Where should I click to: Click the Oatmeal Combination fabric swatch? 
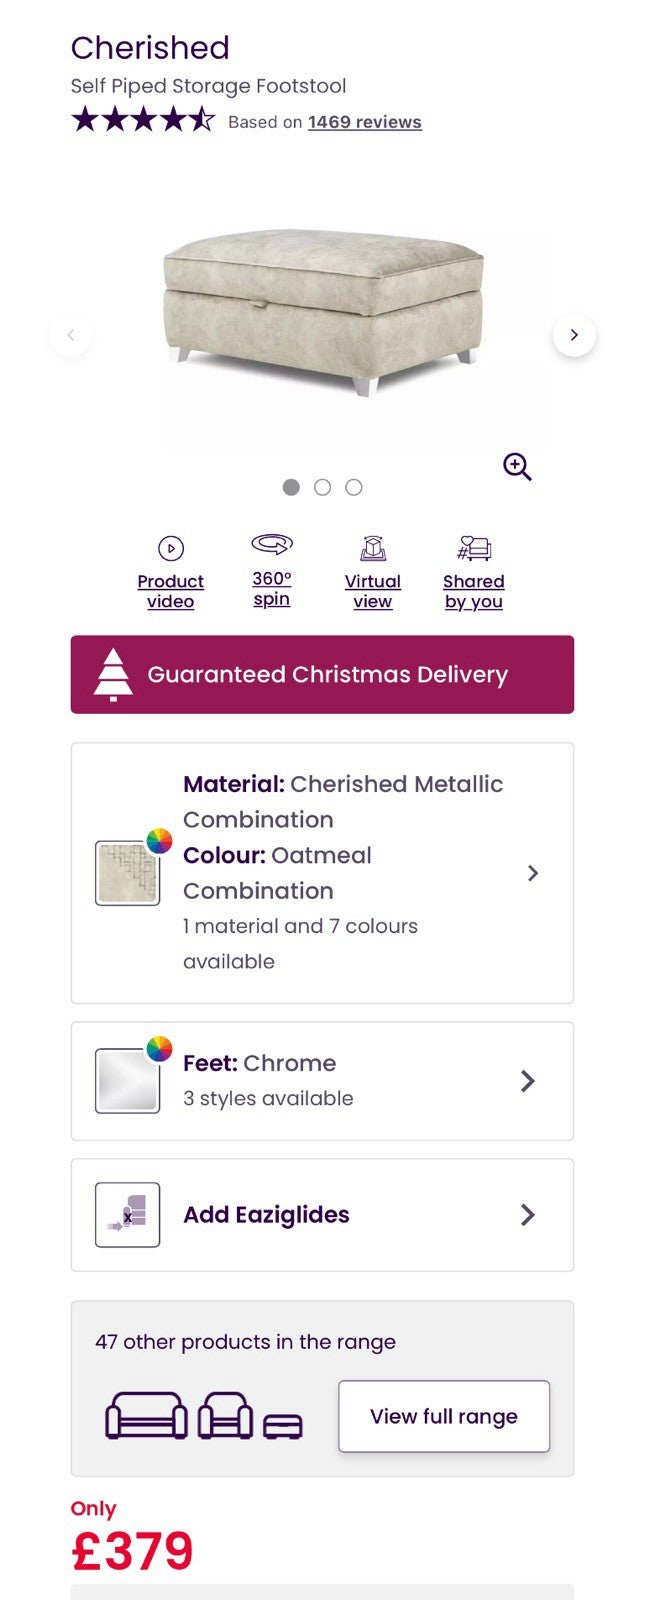click(x=127, y=873)
